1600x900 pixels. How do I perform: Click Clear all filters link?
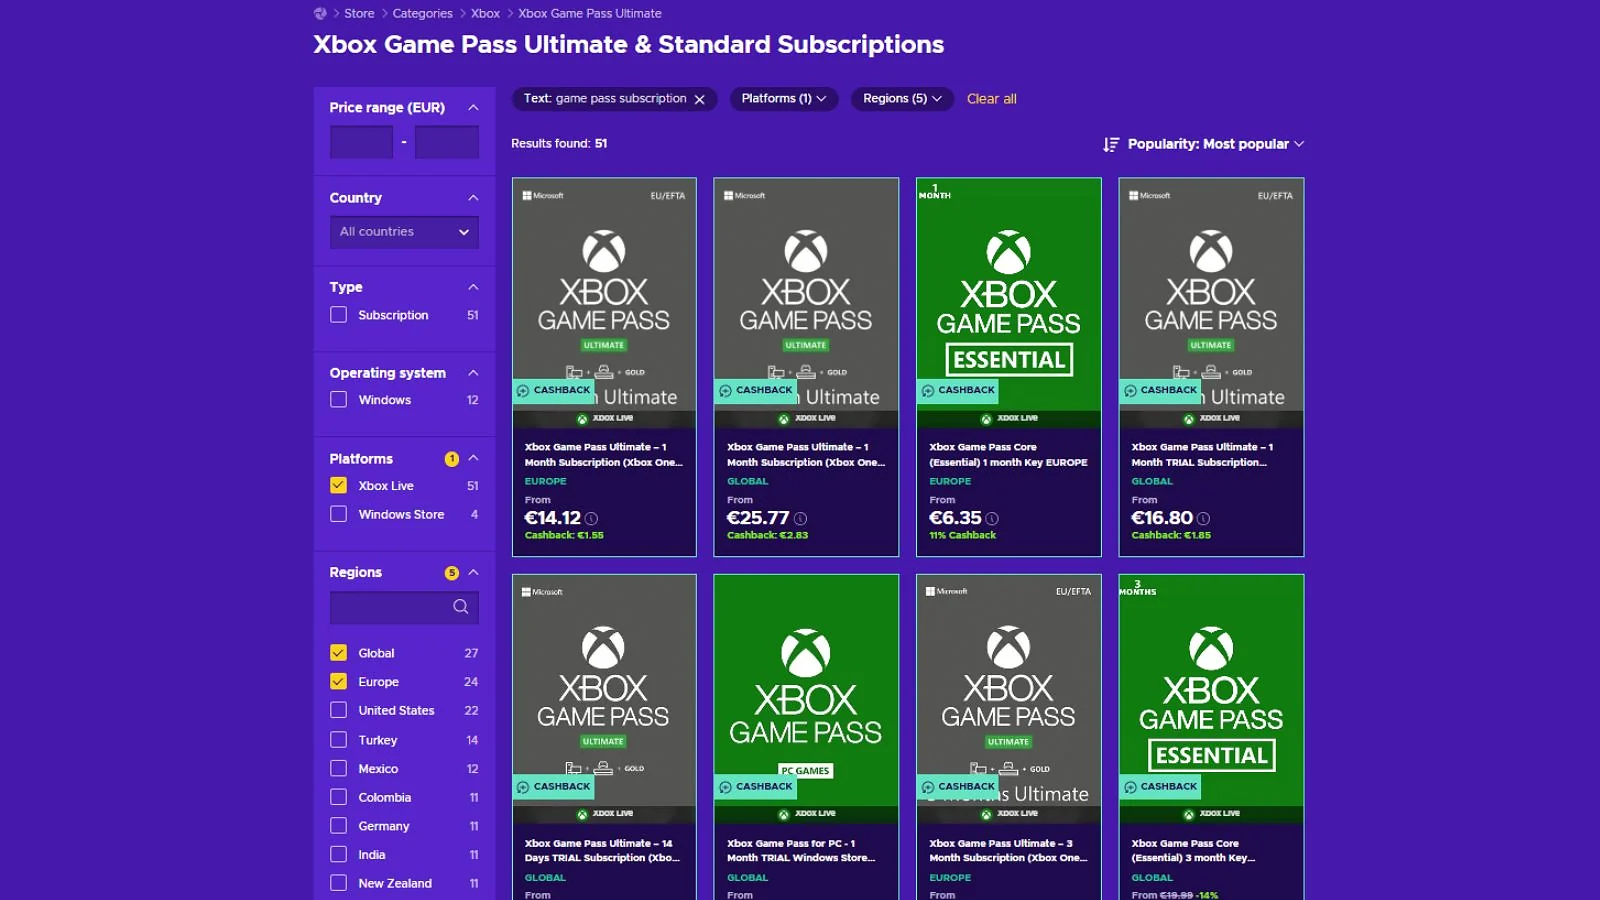(991, 99)
